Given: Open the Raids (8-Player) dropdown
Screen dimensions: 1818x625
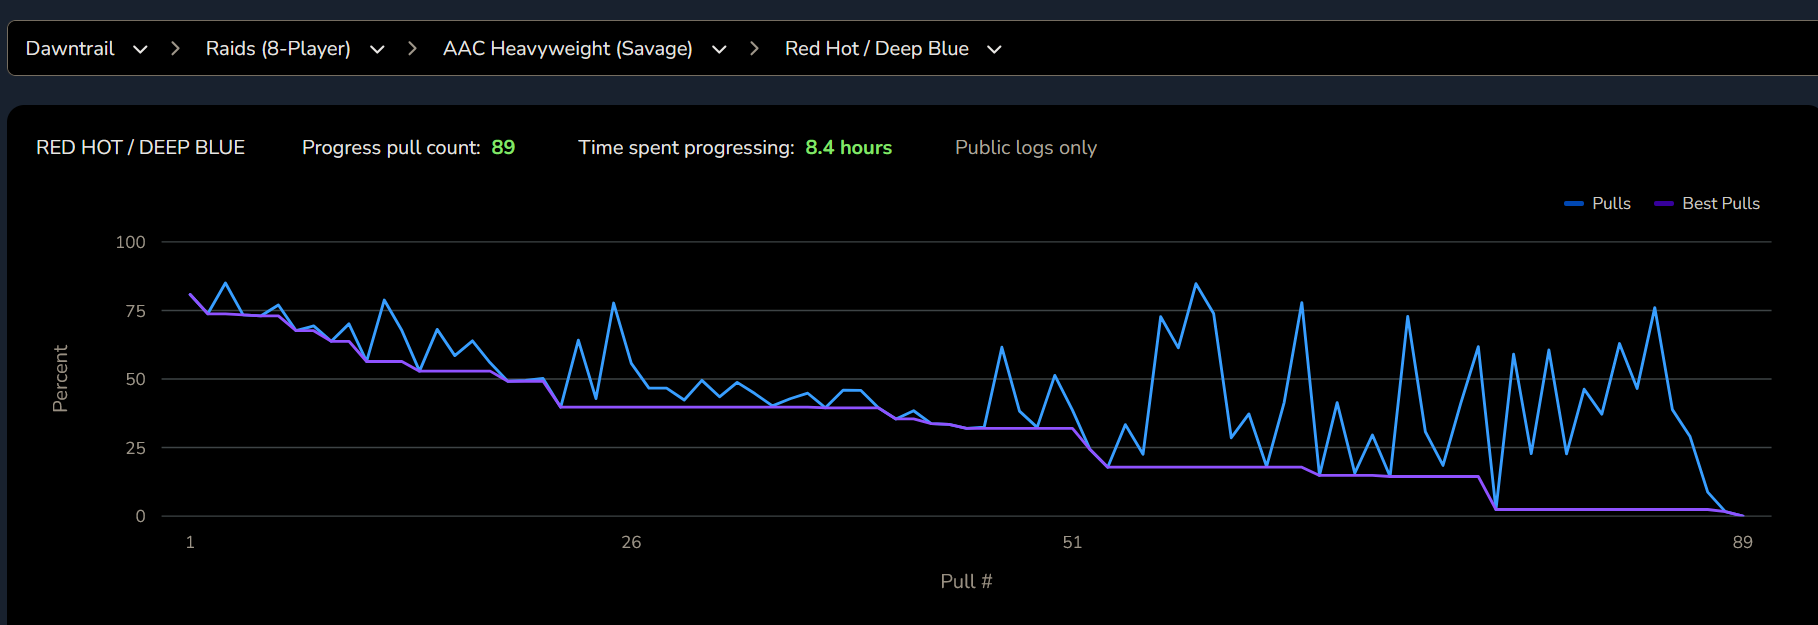Looking at the screenshot, I should click(x=295, y=48).
